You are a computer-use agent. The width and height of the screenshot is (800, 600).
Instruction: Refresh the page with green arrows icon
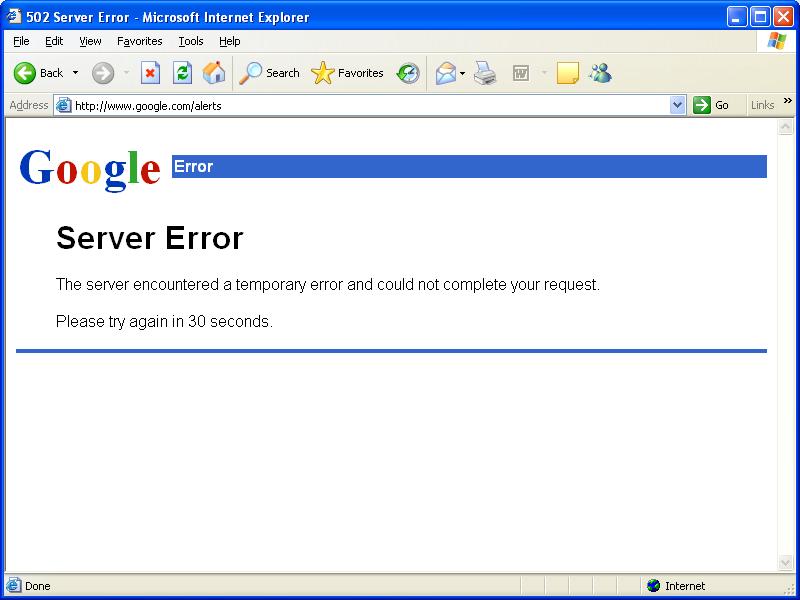coord(182,73)
